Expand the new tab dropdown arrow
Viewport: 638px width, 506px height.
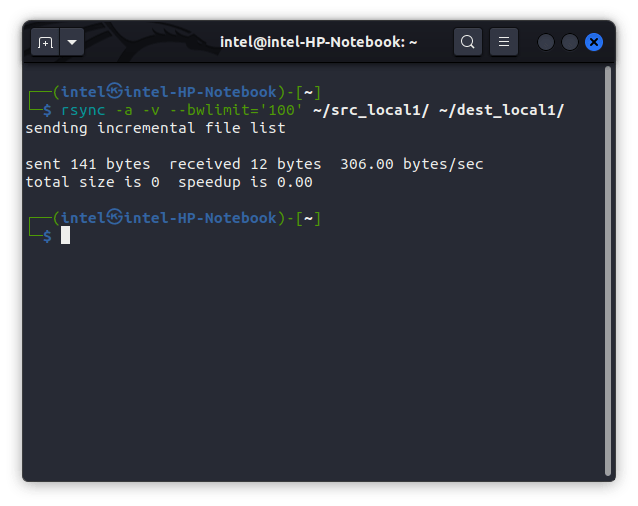click(72, 42)
